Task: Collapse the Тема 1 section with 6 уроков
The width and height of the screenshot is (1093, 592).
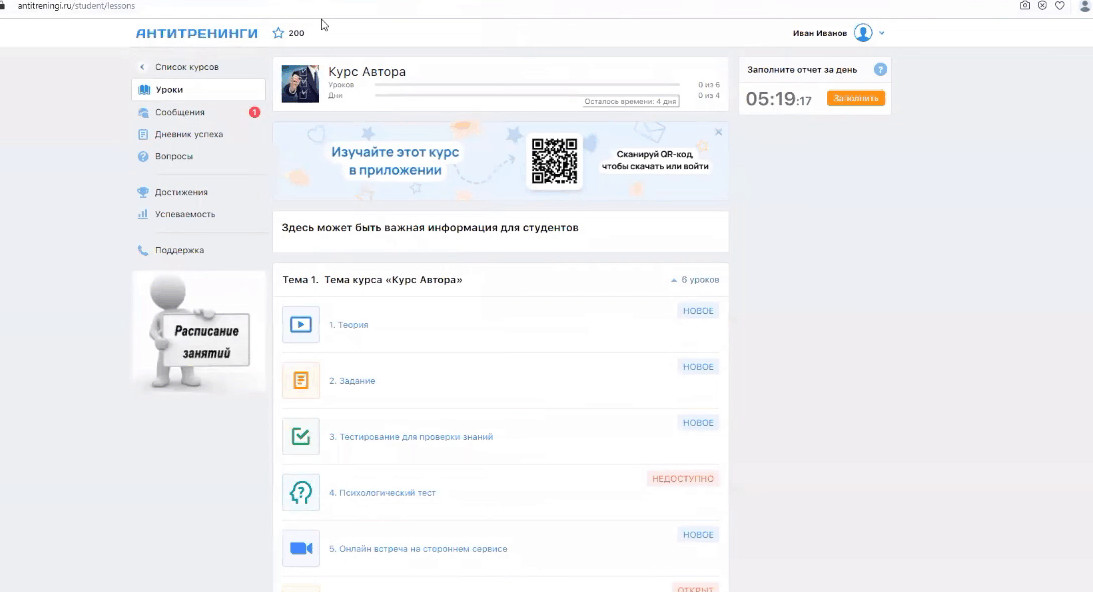Action: (x=695, y=280)
